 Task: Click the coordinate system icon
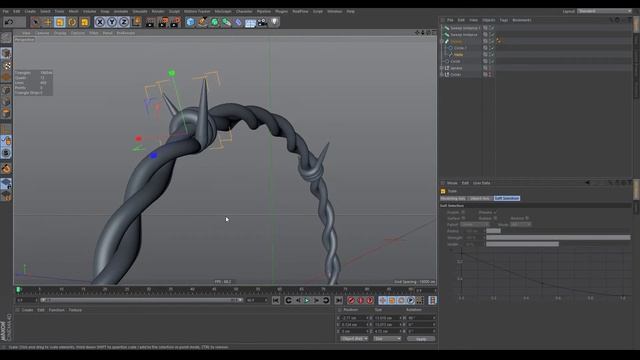pyautogui.click(x=137, y=22)
